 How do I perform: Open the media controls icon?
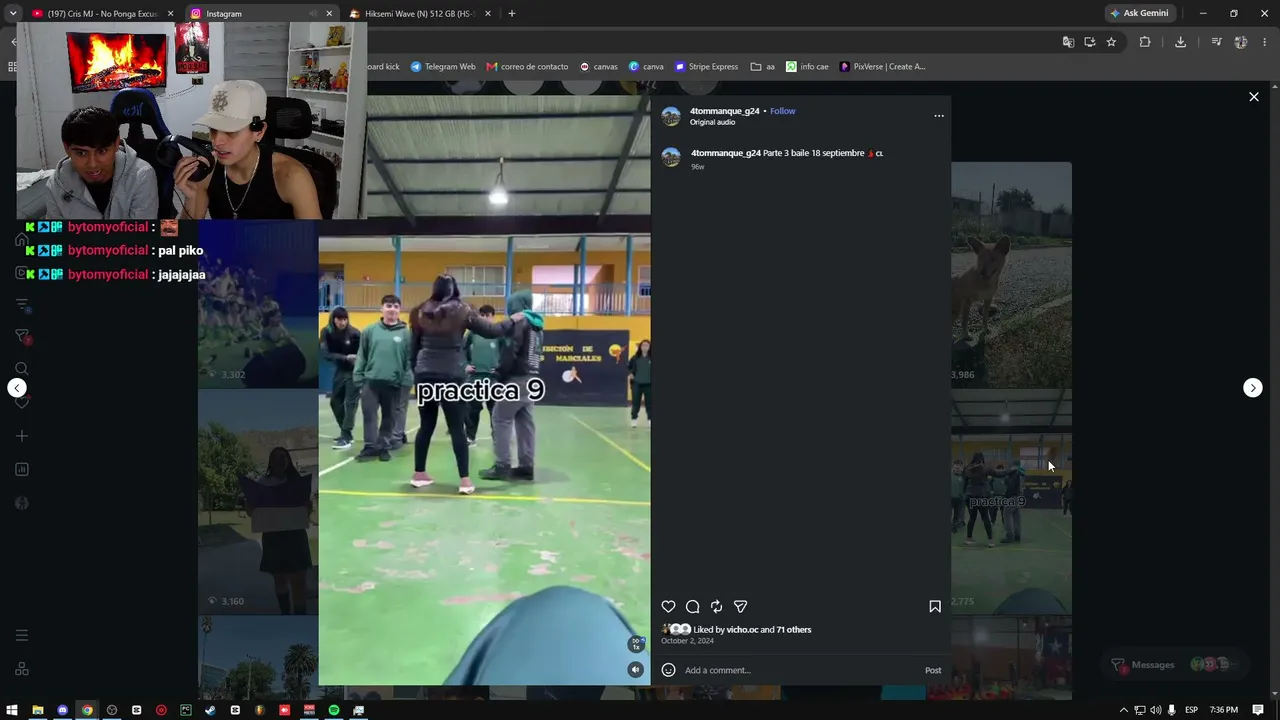coord(1216,42)
